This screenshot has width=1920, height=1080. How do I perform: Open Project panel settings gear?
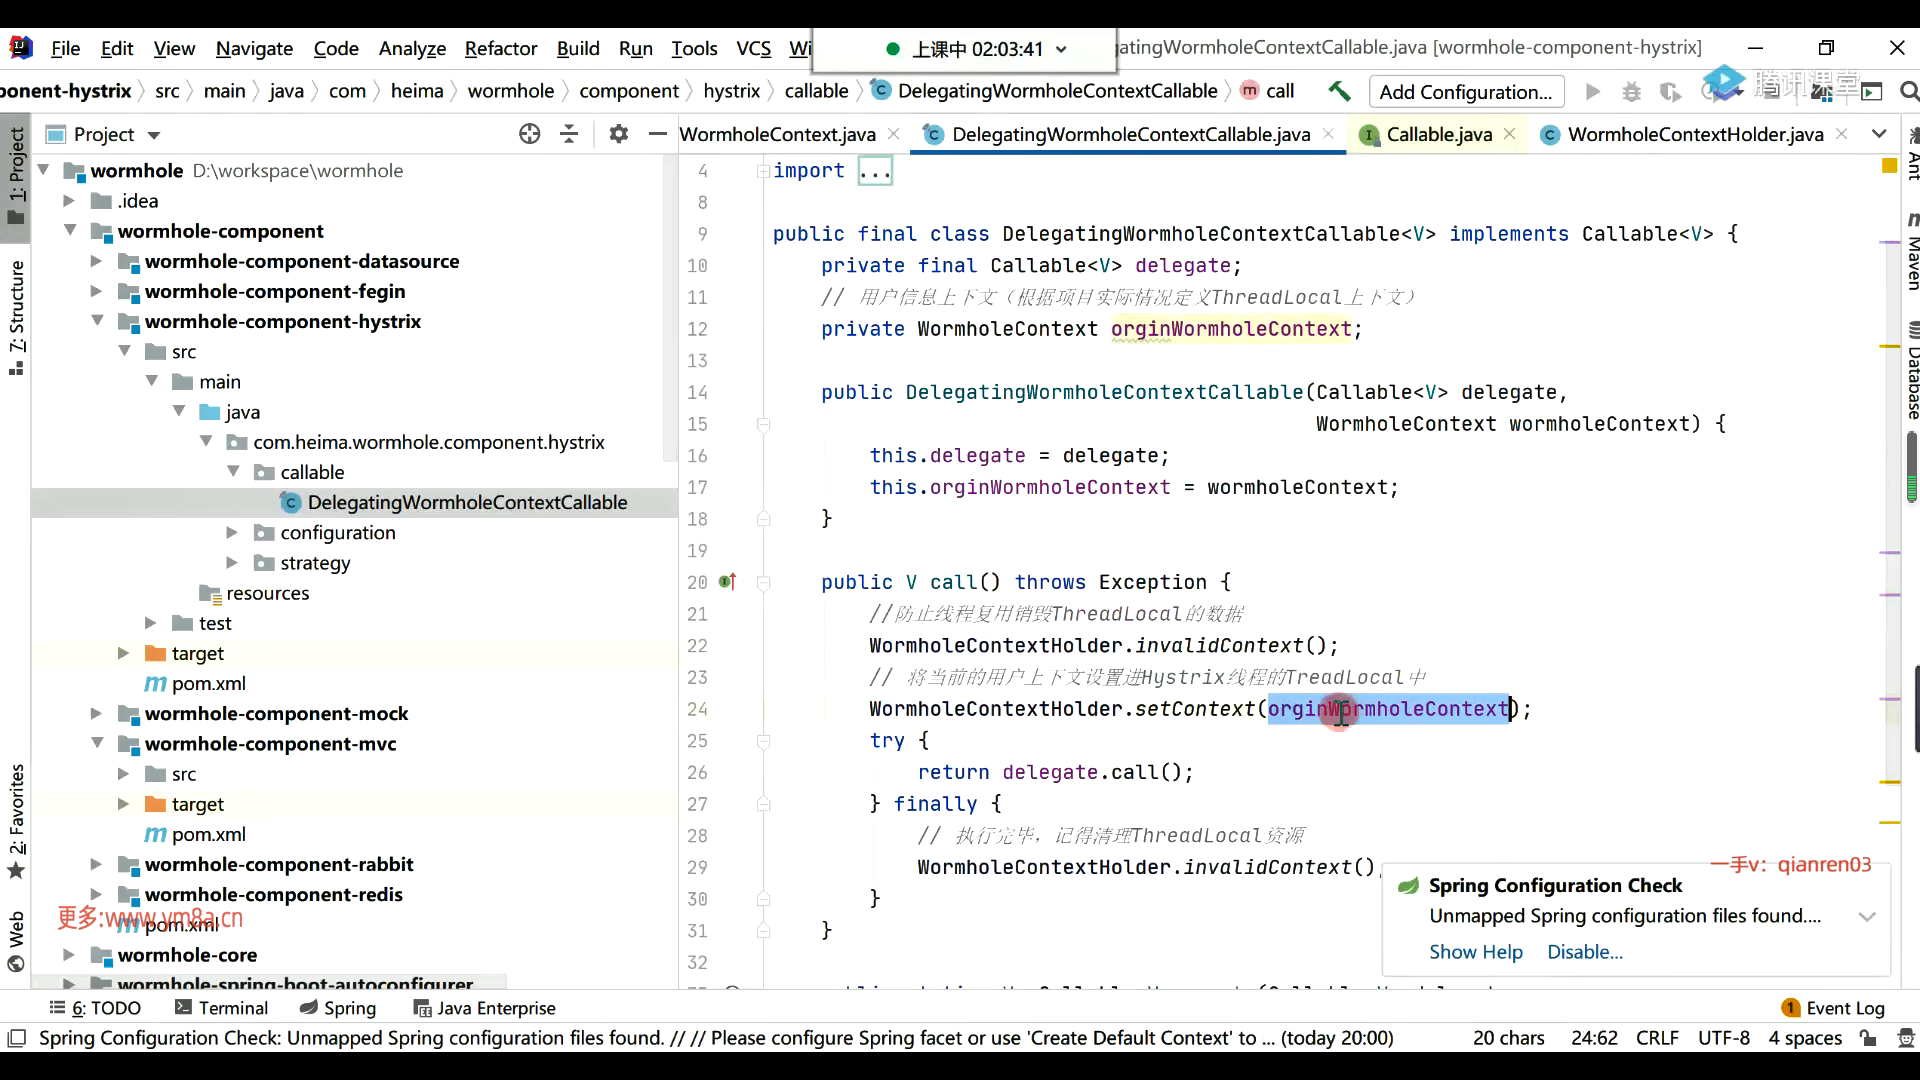(619, 134)
